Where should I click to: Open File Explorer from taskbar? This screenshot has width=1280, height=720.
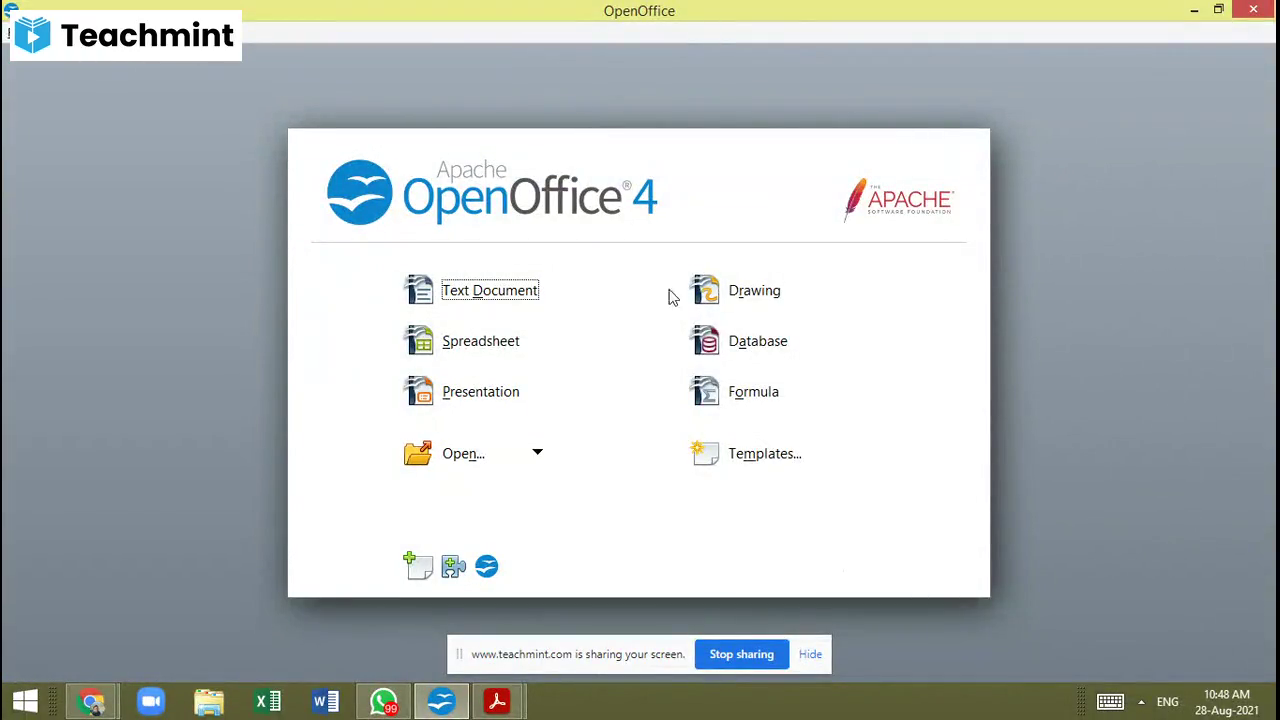pos(209,702)
